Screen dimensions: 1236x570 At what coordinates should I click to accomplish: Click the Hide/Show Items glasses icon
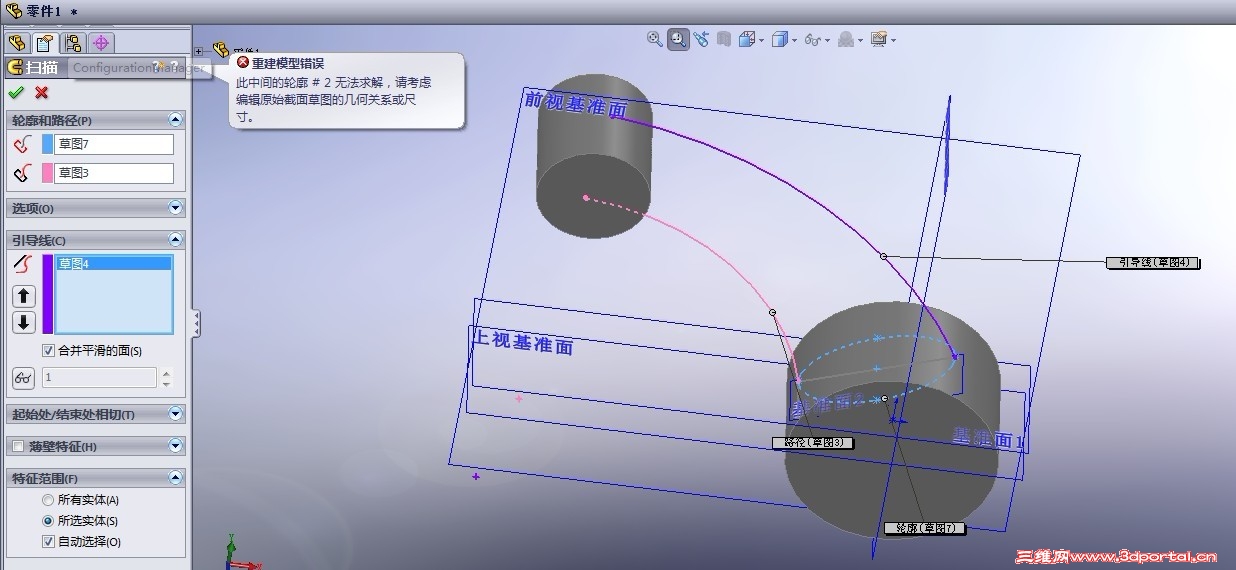click(812, 40)
